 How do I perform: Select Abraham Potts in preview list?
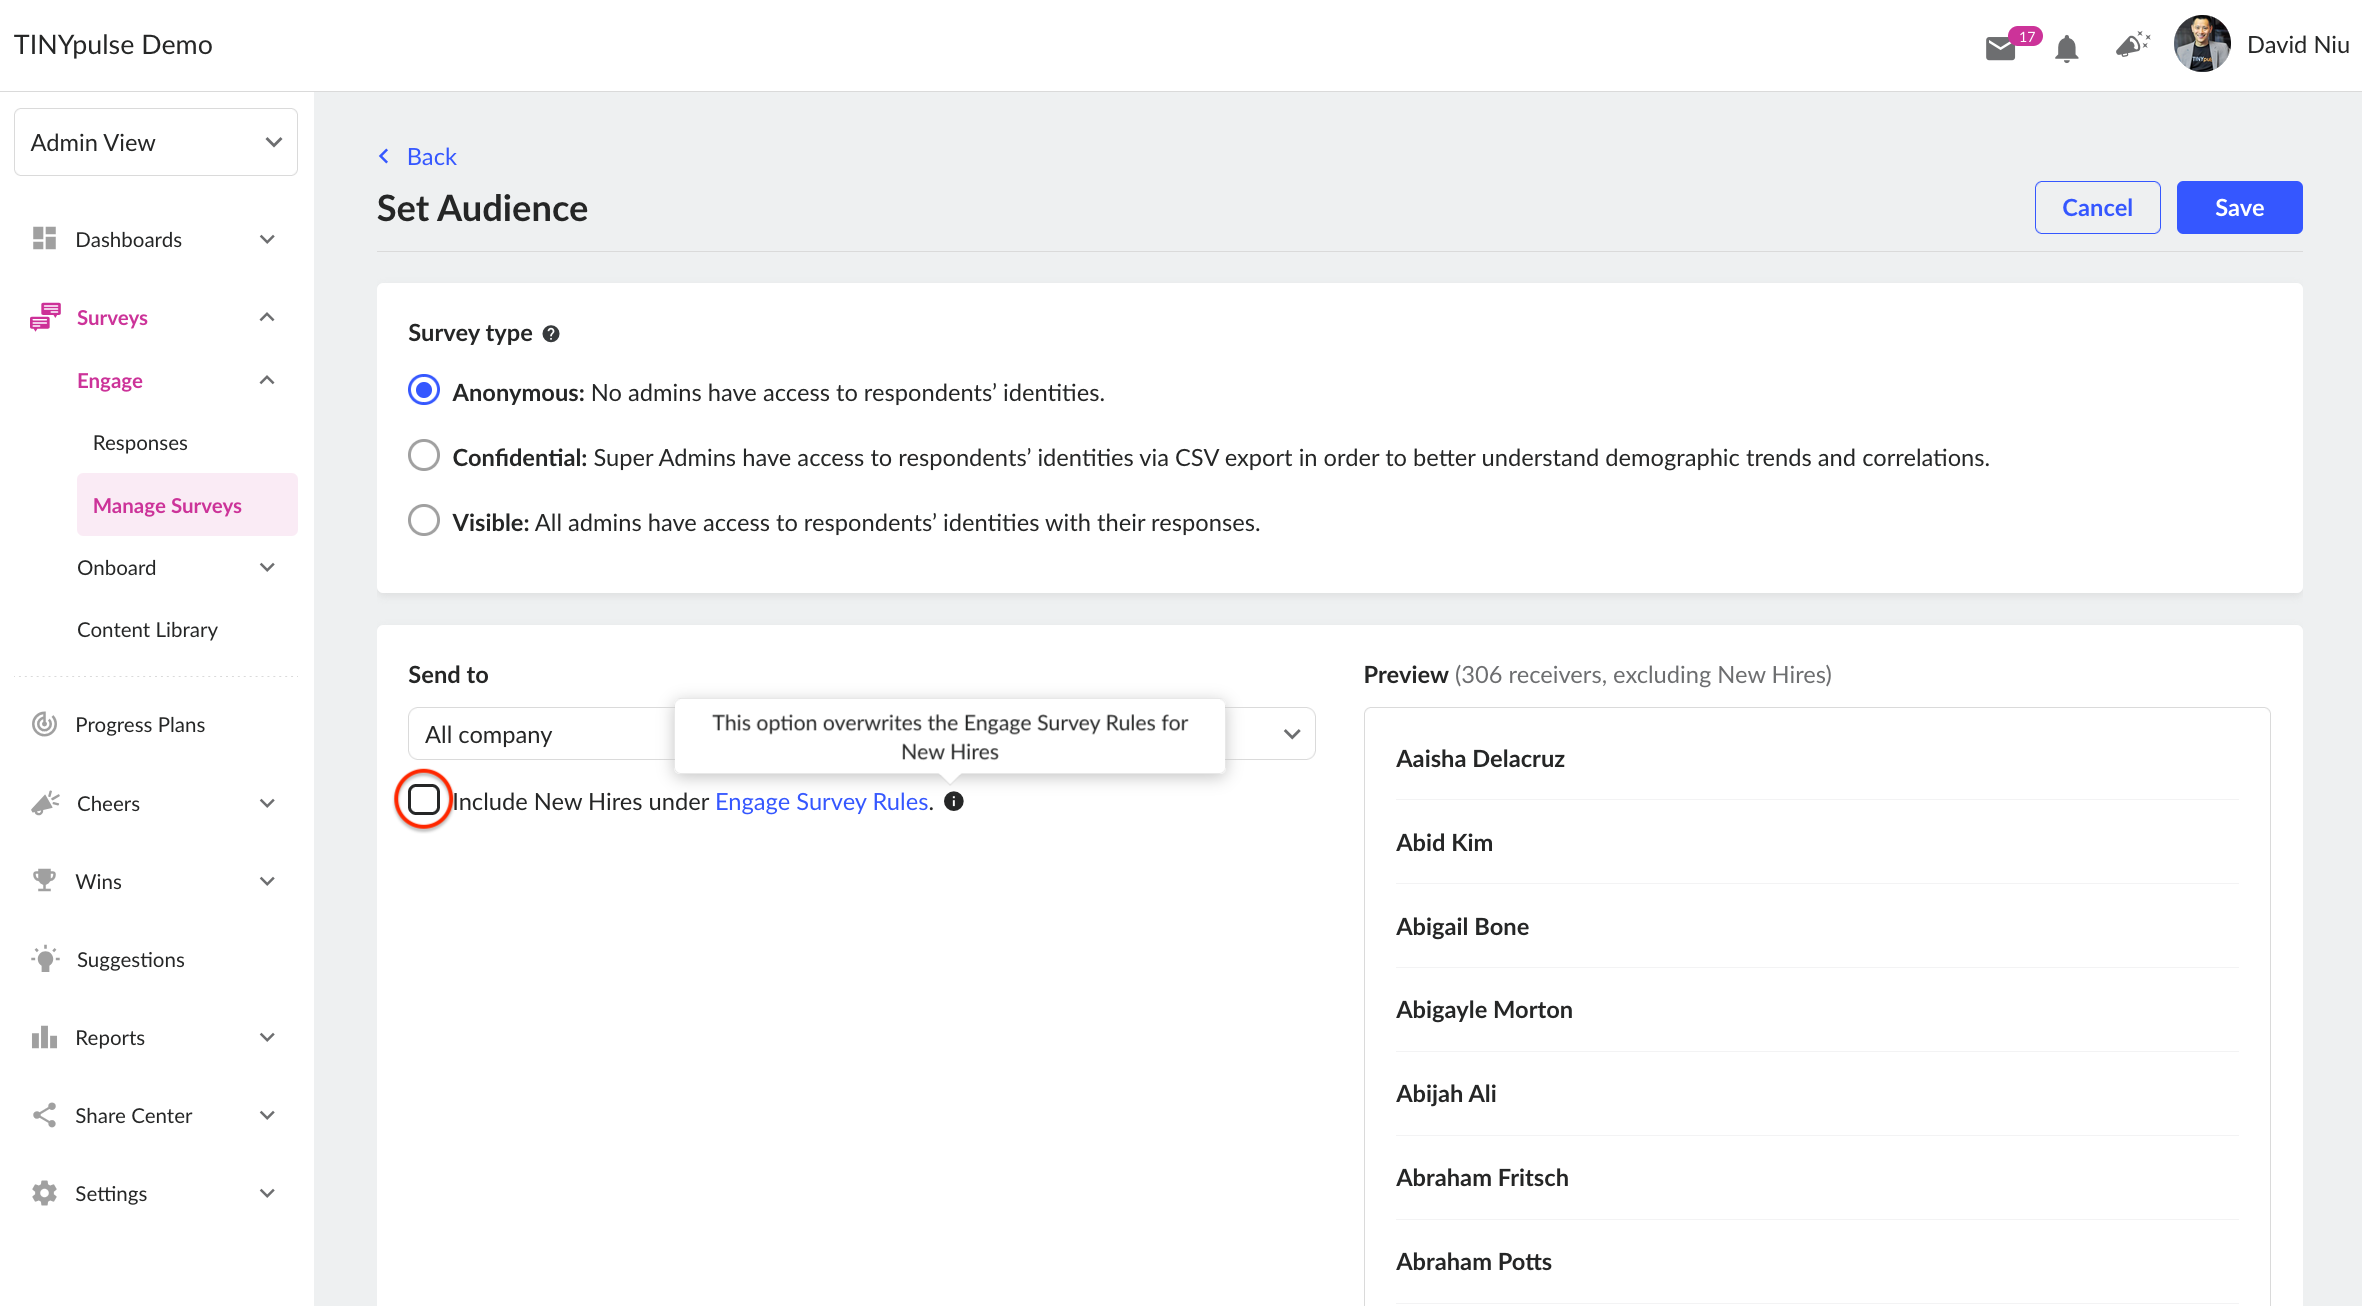click(1474, 1261)
